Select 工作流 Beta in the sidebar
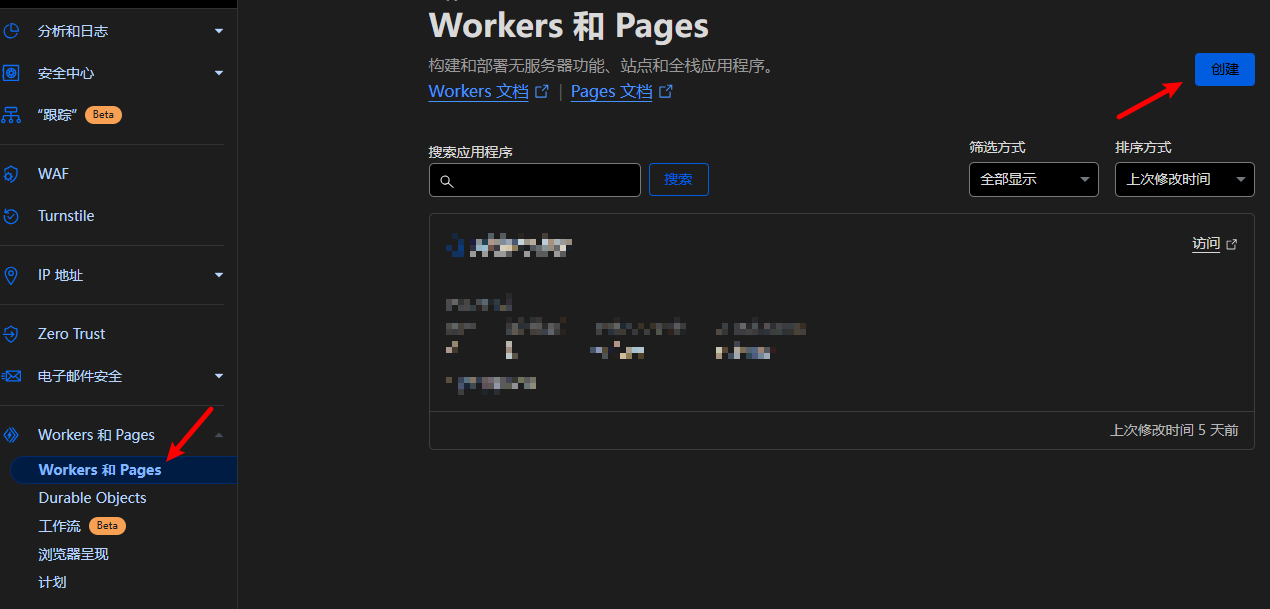The image size is (1270, 609). 59,526
